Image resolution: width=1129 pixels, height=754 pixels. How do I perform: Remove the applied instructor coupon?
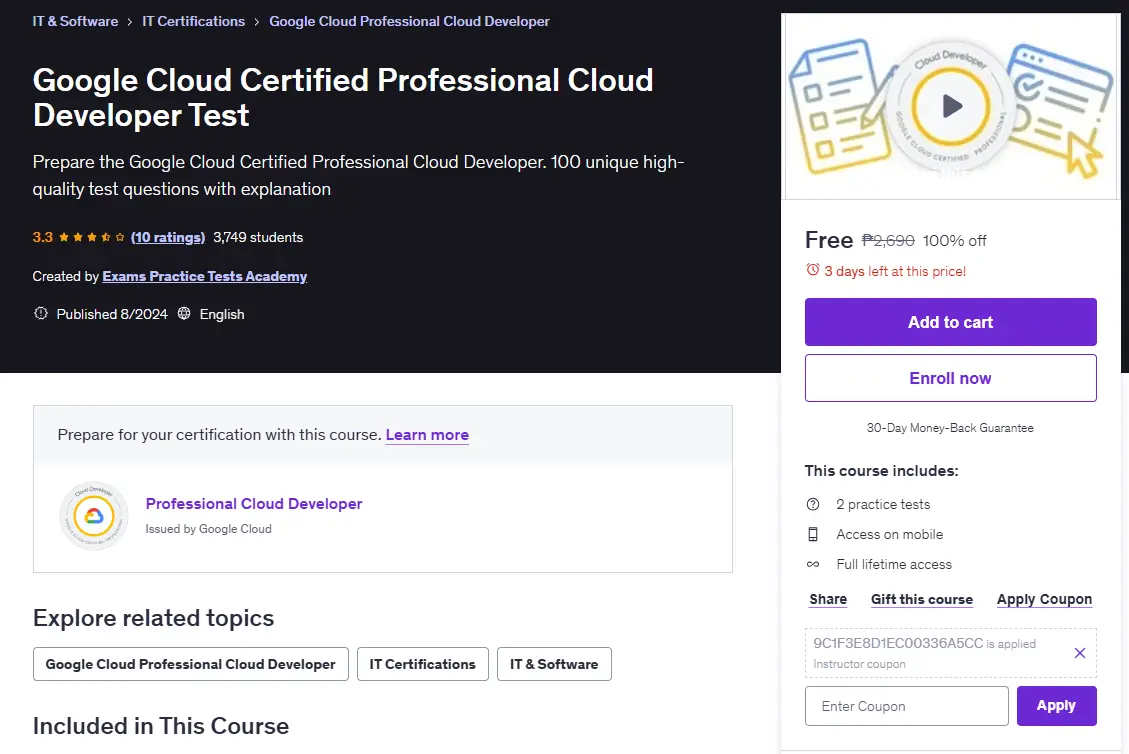[1079, 653]
